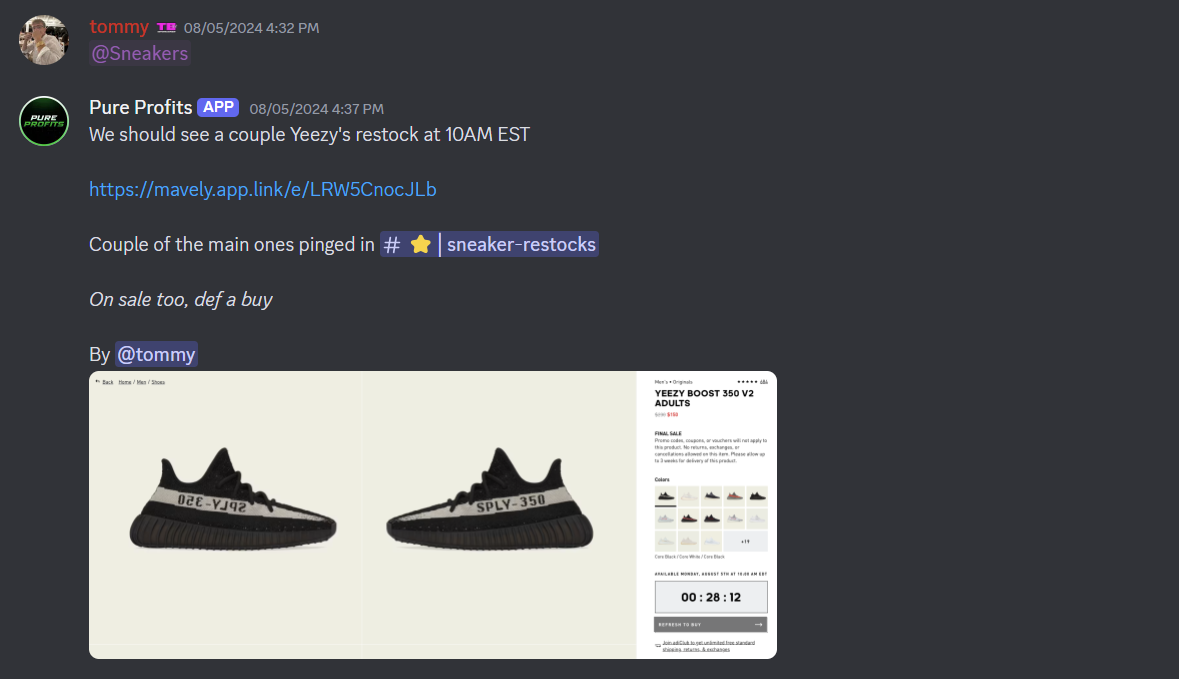The image size is (1179, 679).
Task: Click tommy's profile avatar
Action: [44, 40]
